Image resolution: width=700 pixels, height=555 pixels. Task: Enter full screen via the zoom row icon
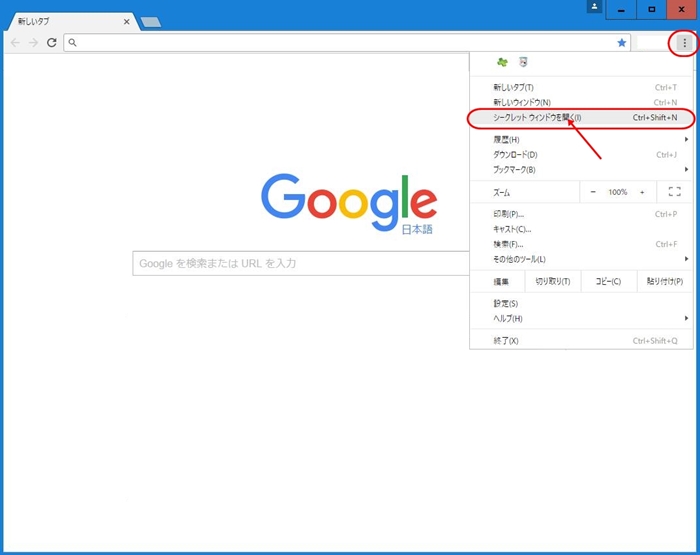point(674,192)
